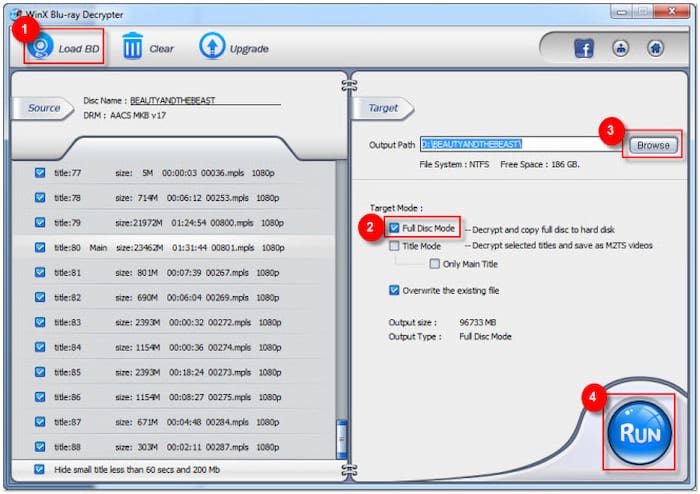Click the Output Type Full Disc Mode value
This screenshot has height=494, width=700.
pos(485,336)
